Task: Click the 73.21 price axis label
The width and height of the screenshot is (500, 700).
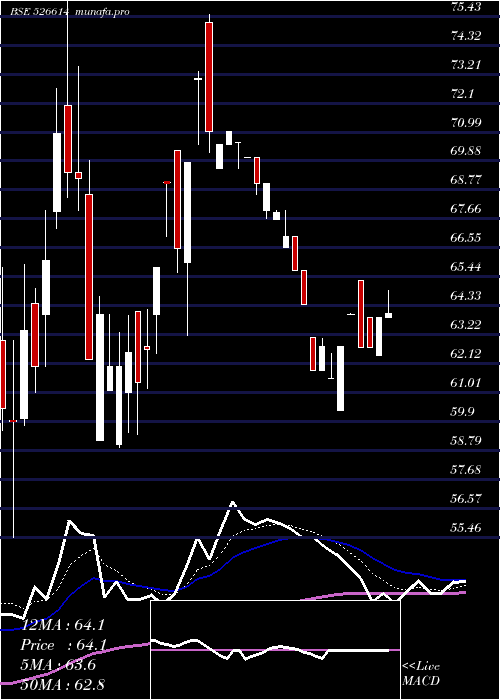Action: (466, 65)
